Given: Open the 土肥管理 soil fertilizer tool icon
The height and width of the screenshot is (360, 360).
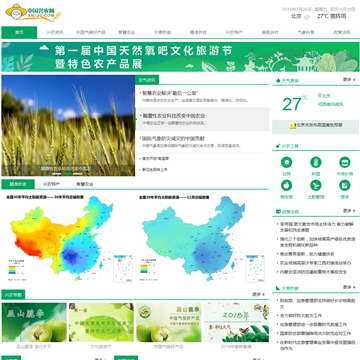Looking at the screenshot, I should pos(315,185).
